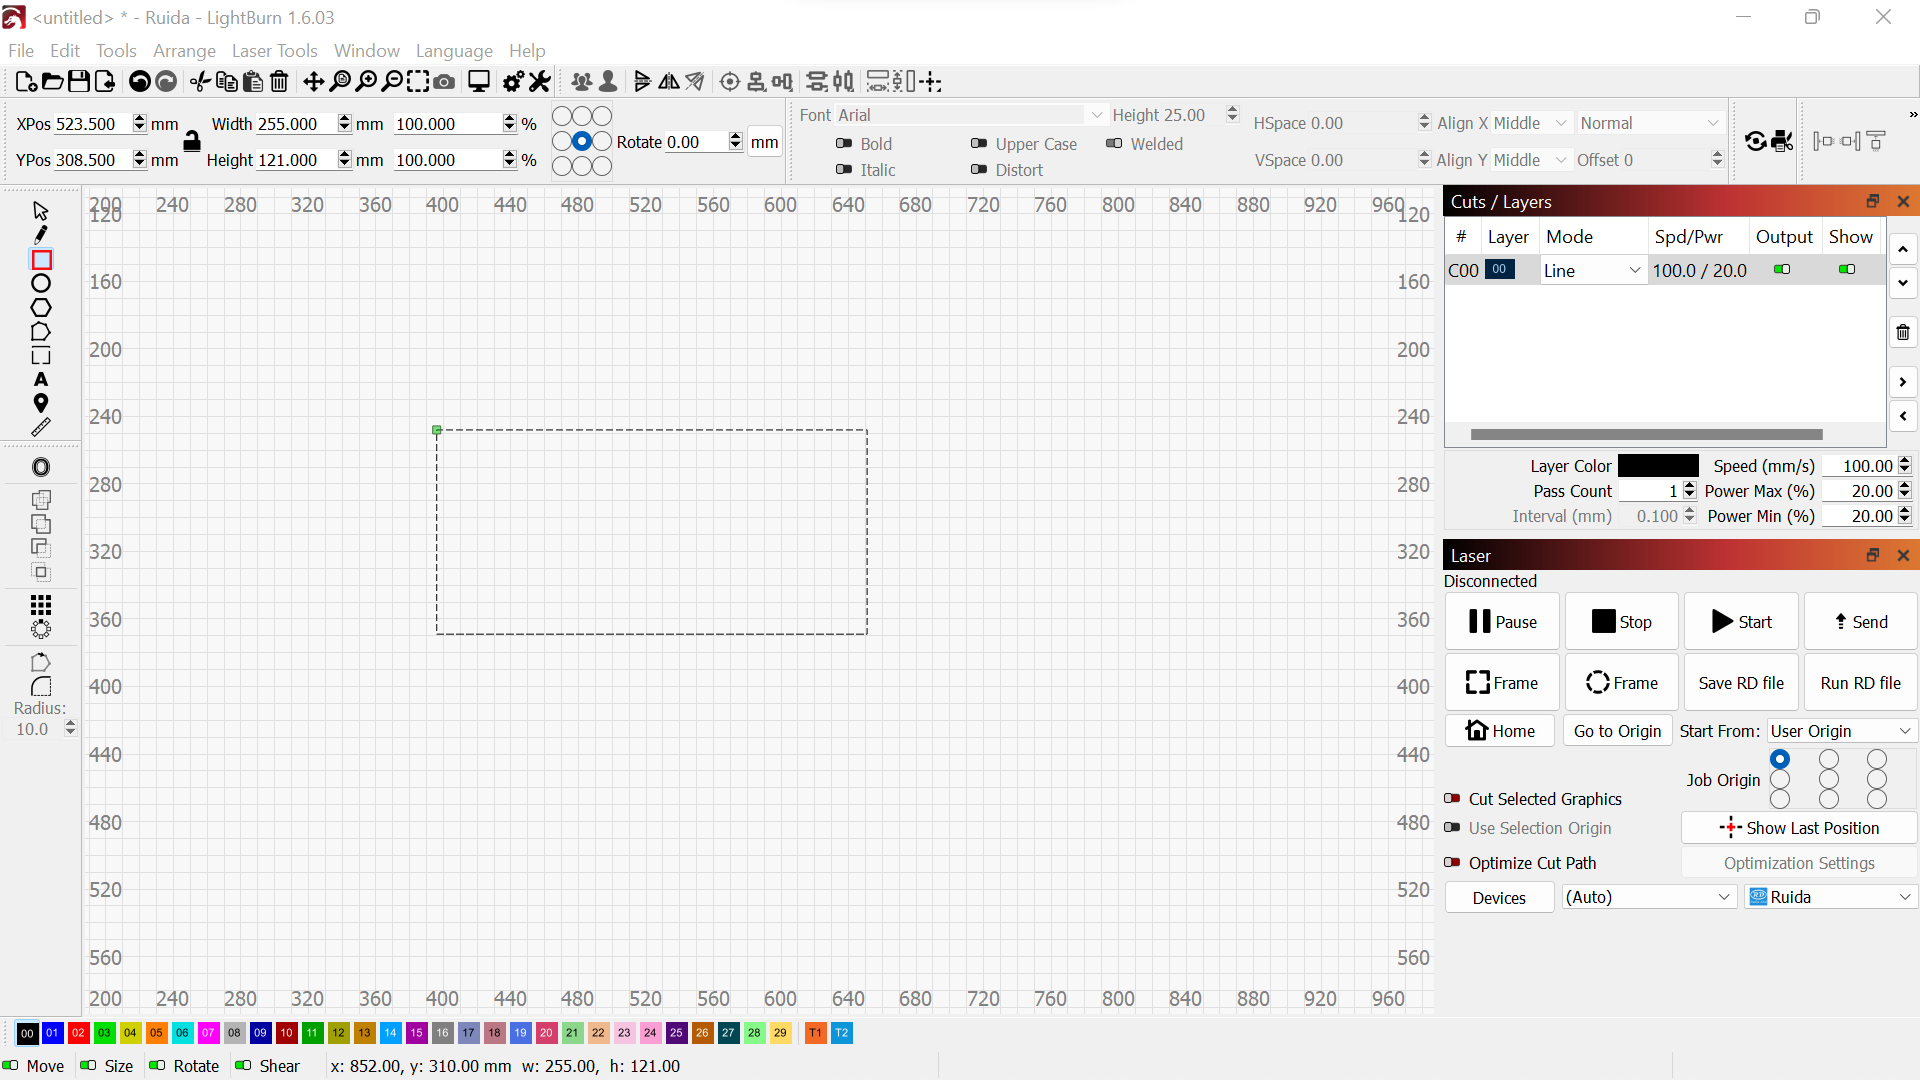Click the camera capture icon
Viewport: 1920px width, 1080px height.
[x=445, y=82]
